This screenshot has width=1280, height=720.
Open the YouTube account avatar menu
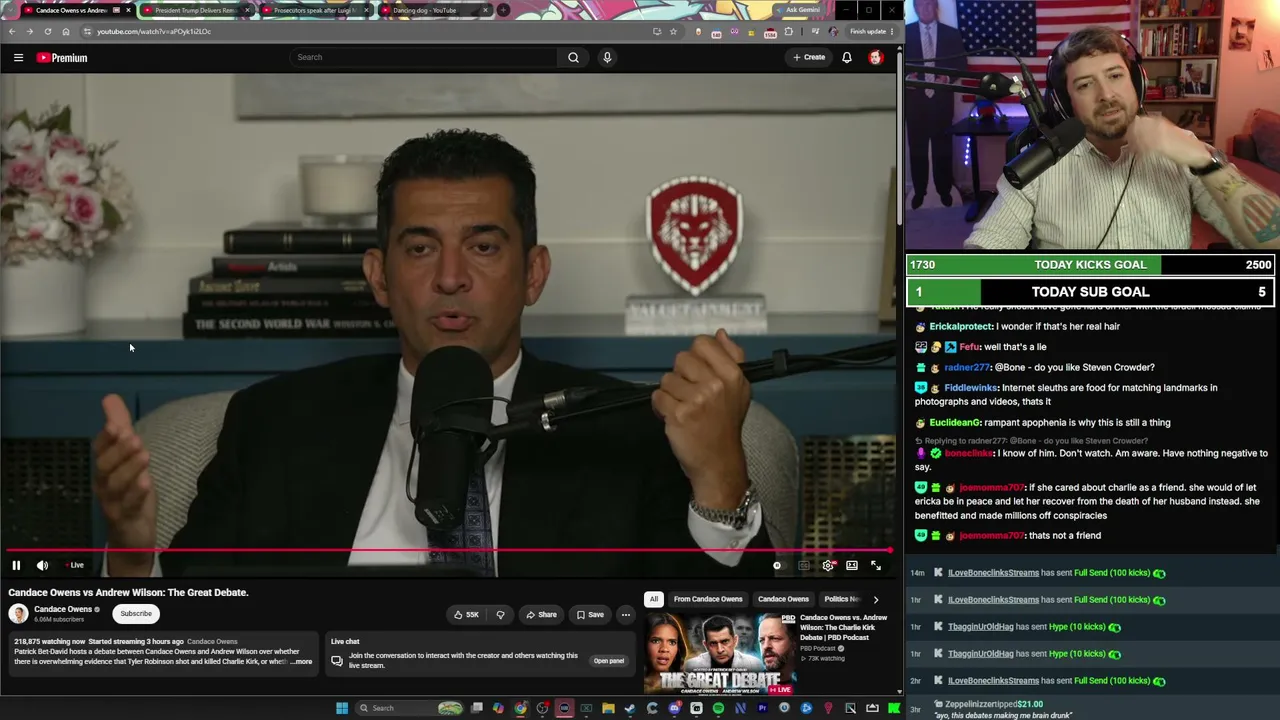pyautogui.click(x=876, y=57)
